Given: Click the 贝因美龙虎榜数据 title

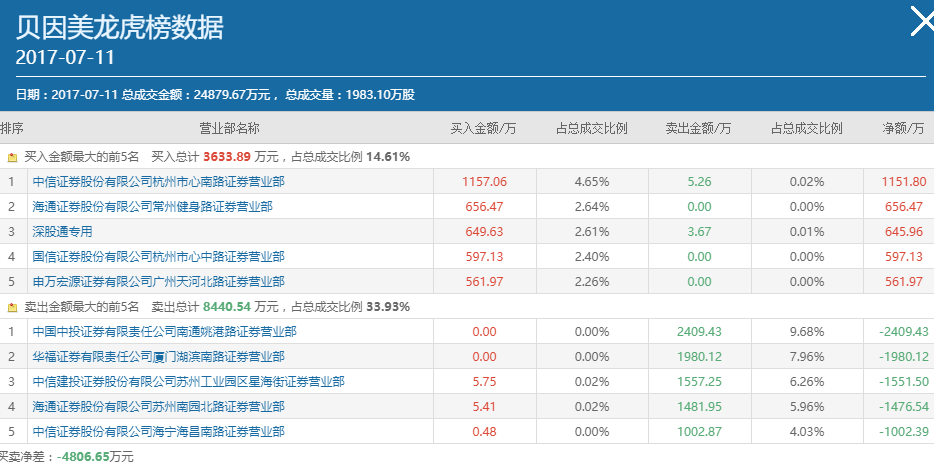Looking at the screenshot, I should (119, 26).
